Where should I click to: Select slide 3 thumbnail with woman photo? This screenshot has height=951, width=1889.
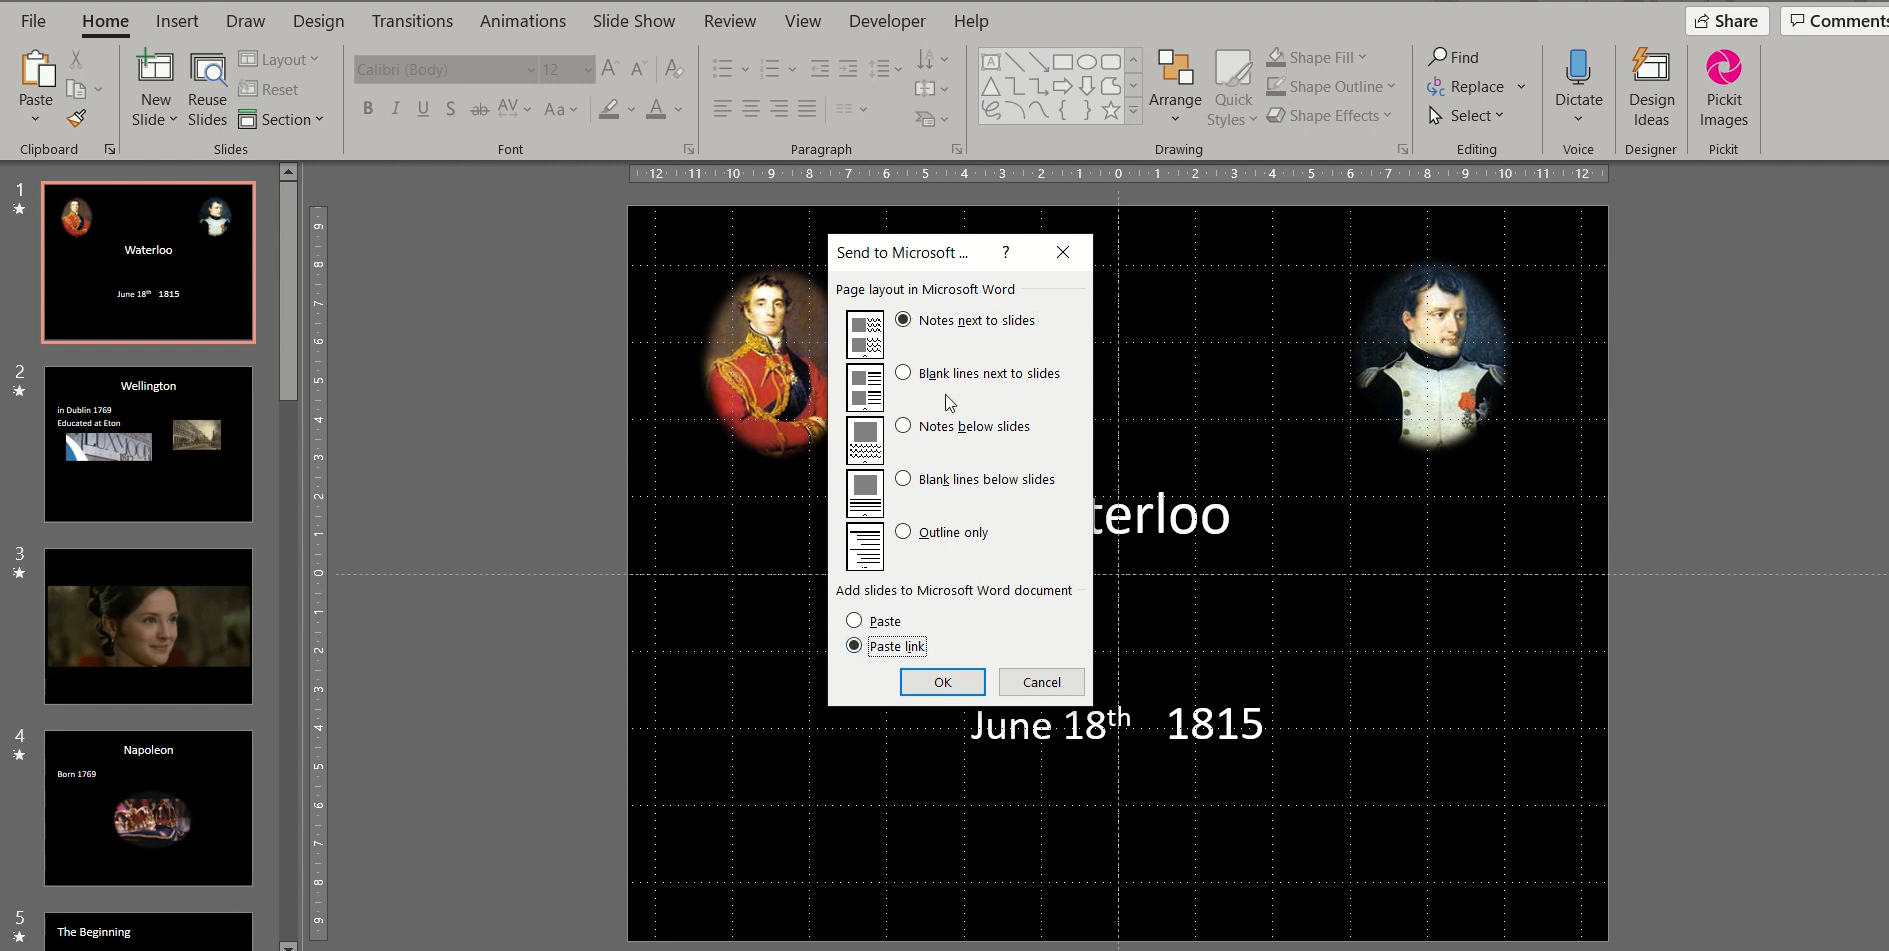pos(148,626)
